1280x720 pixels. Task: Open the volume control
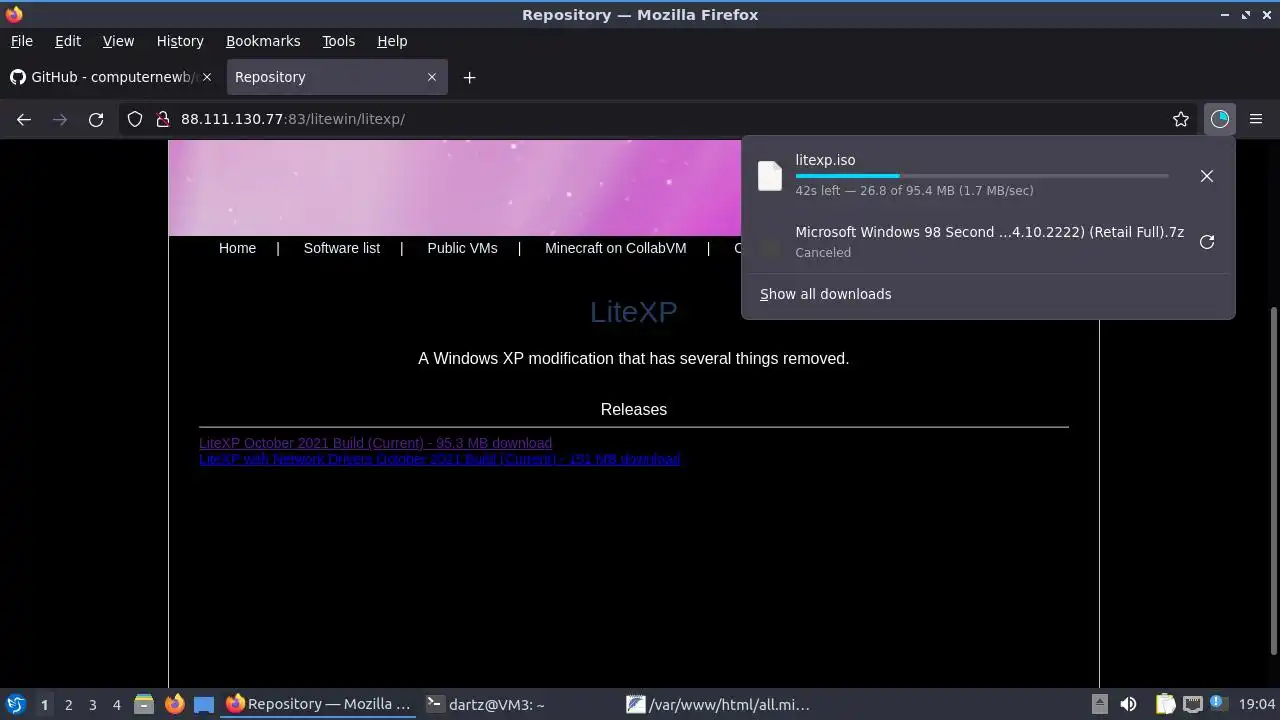point(1128,704)
